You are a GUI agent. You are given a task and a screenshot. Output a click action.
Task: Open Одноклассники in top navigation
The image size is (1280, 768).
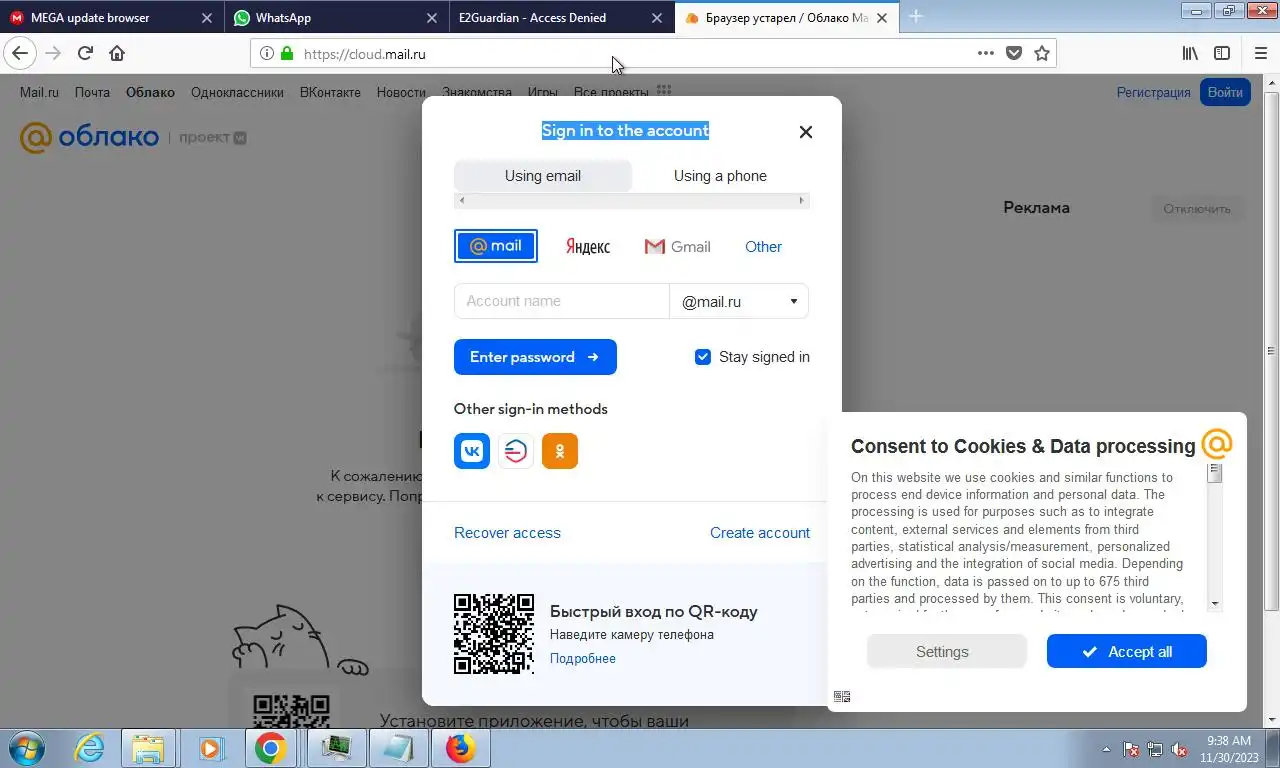(x=237, y=92)
